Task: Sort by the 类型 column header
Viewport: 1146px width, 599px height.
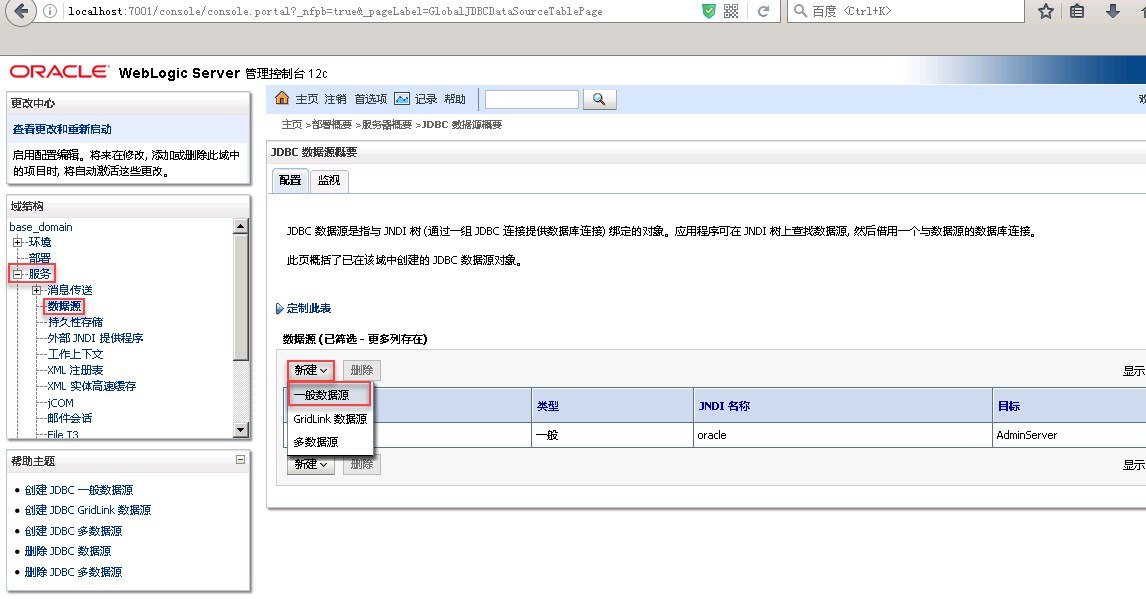Action: pyautogui.click(x=548, y=406)
